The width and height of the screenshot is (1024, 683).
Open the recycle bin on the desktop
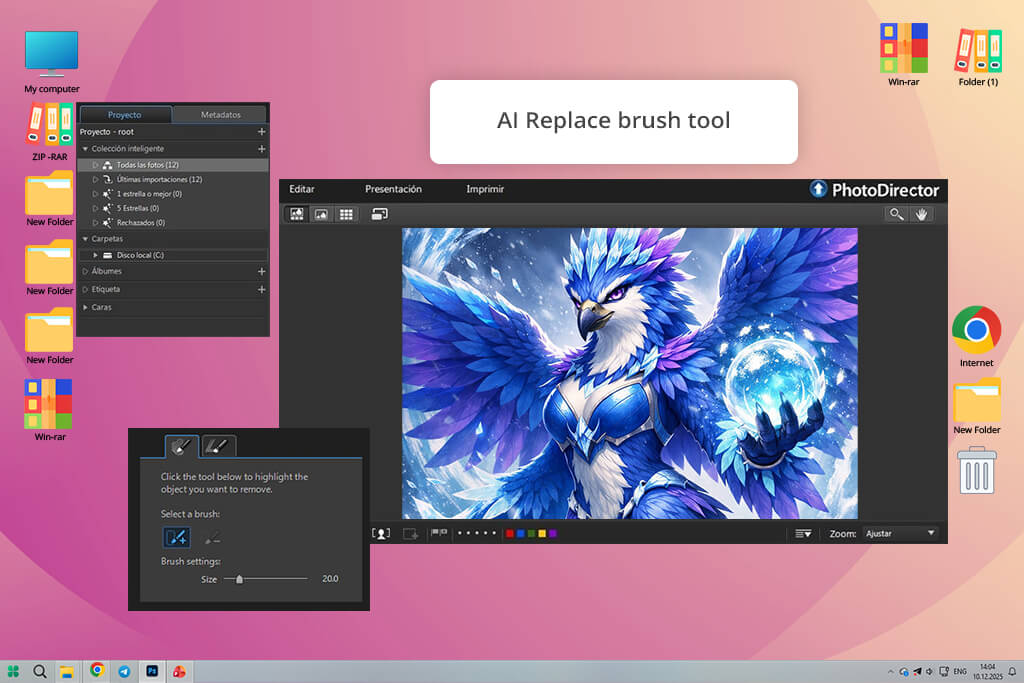pos(977,470)
